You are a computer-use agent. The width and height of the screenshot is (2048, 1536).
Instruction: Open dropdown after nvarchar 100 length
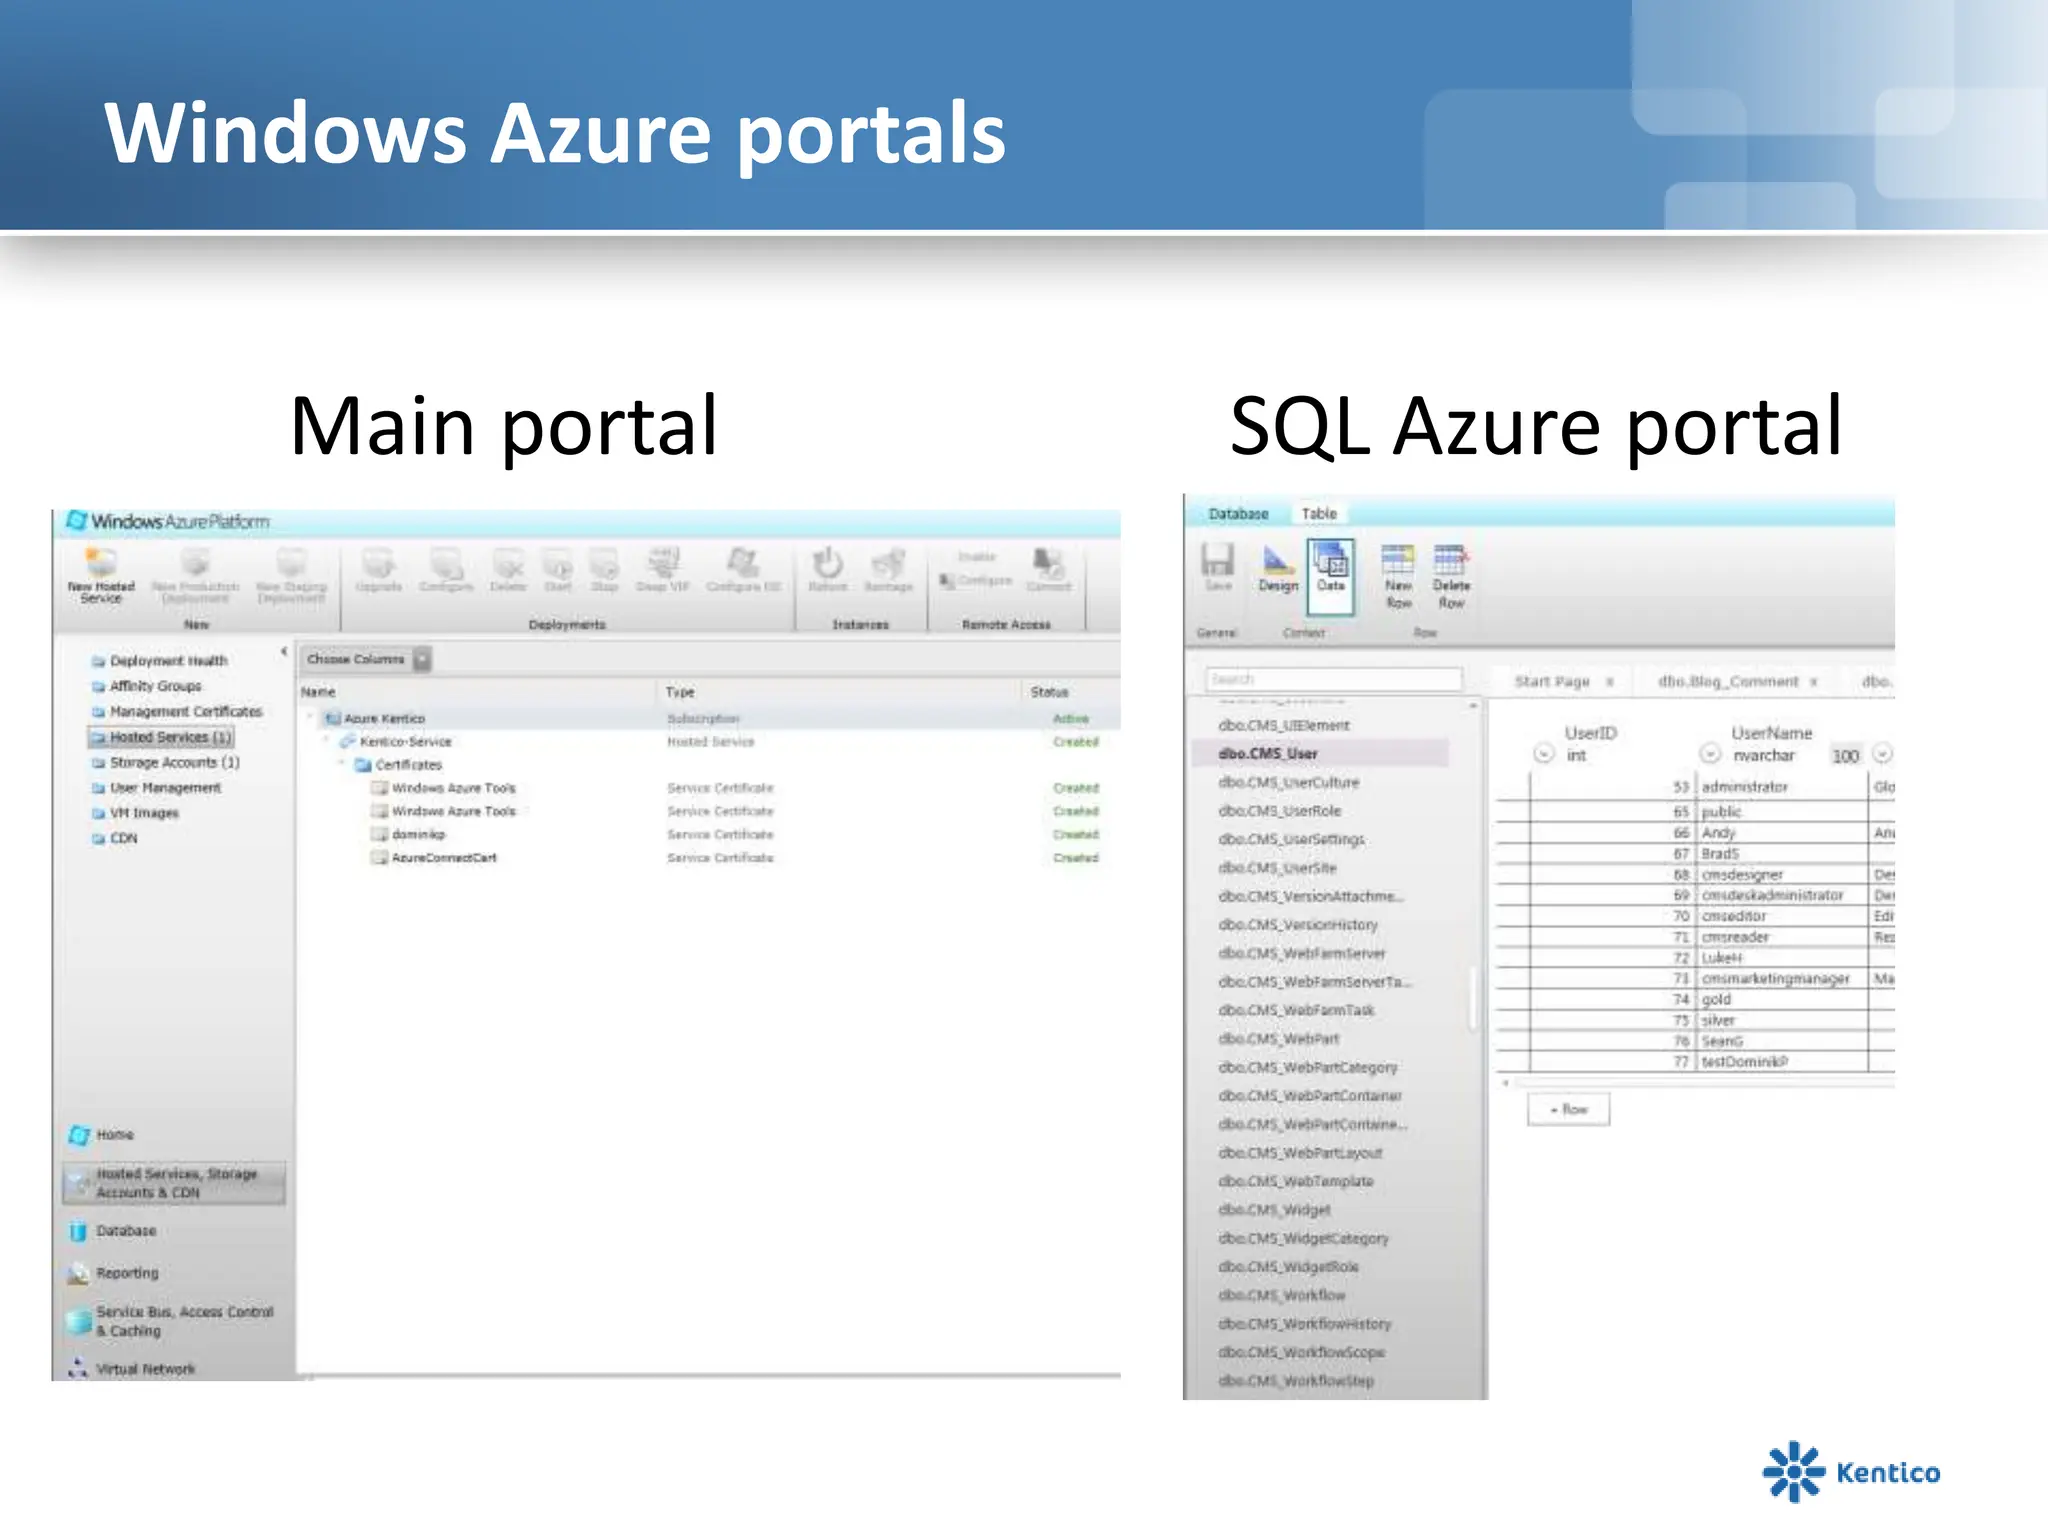1882,754
